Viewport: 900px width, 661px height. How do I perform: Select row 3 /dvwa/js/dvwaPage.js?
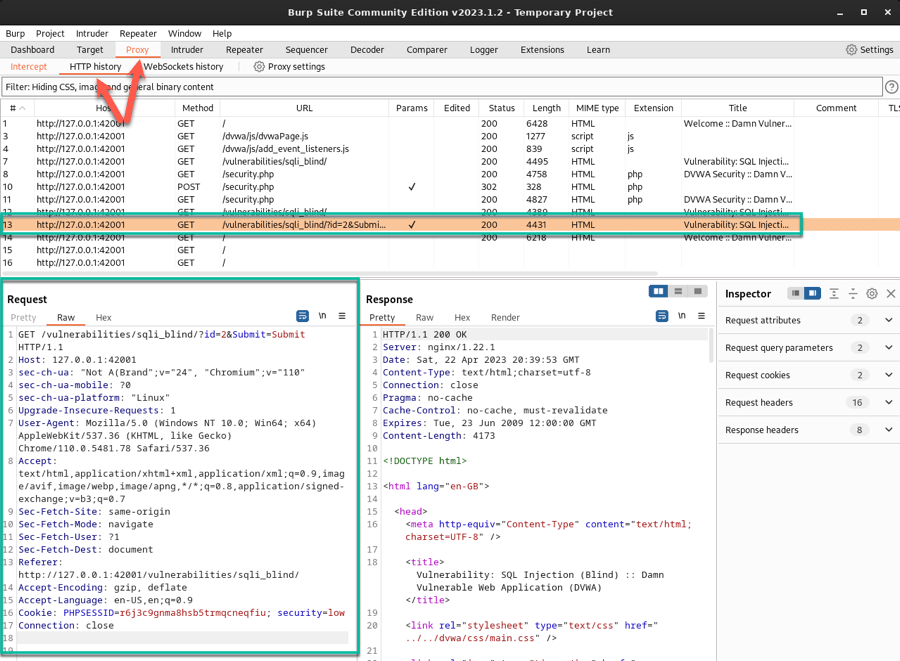[450, 137]
